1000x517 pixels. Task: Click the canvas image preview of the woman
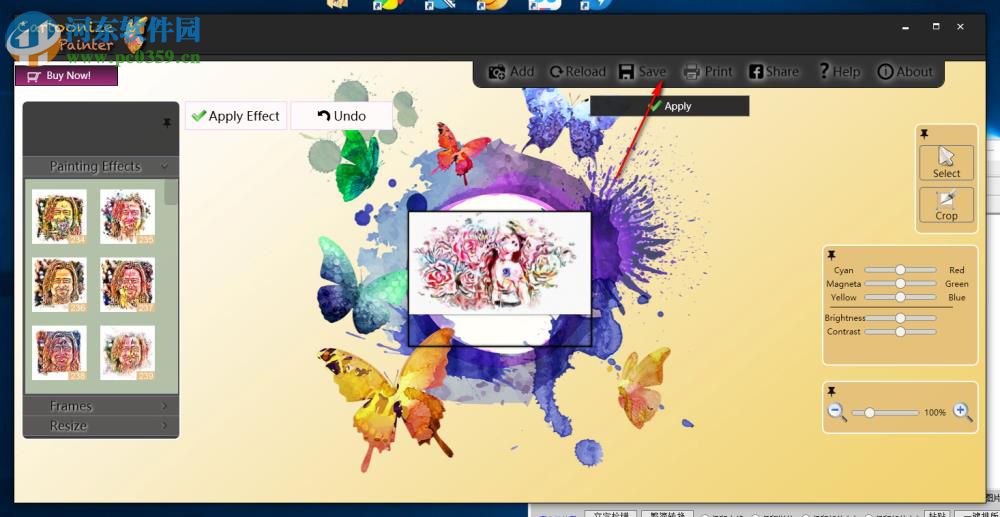[x=499, y=263]
